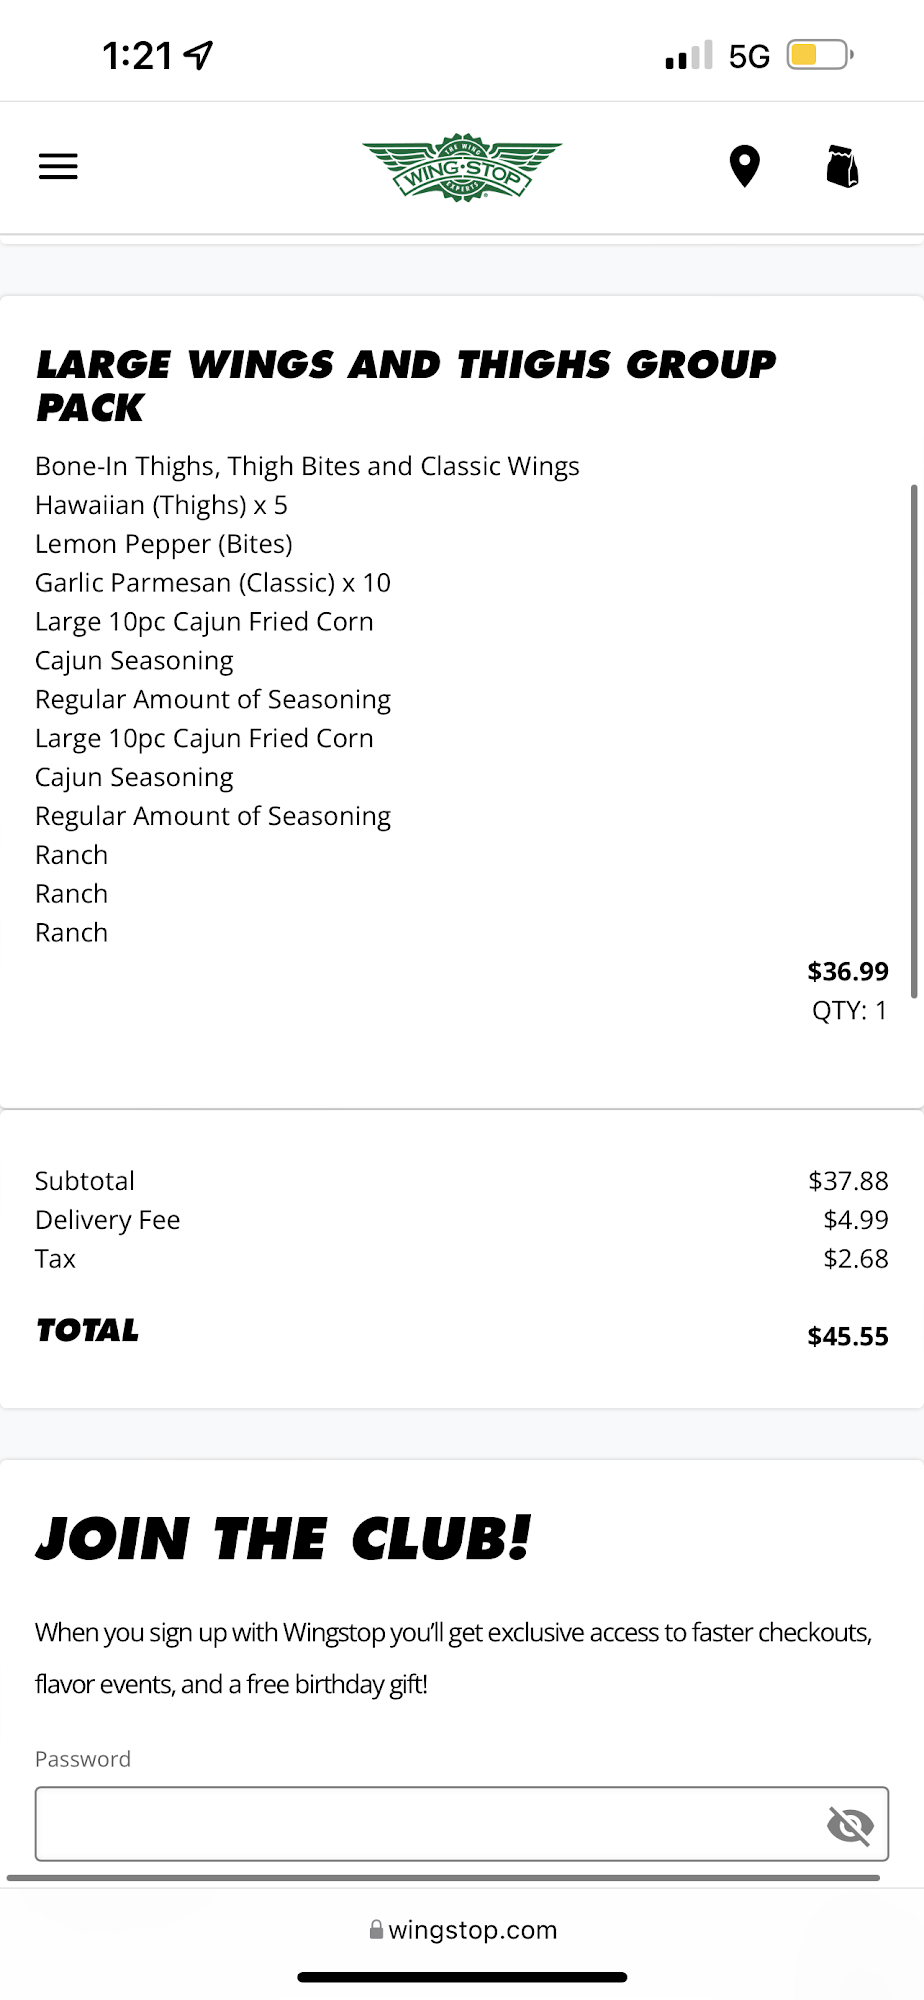Open the shopping bag icon
924x2000 pixels.
[842, 166]
